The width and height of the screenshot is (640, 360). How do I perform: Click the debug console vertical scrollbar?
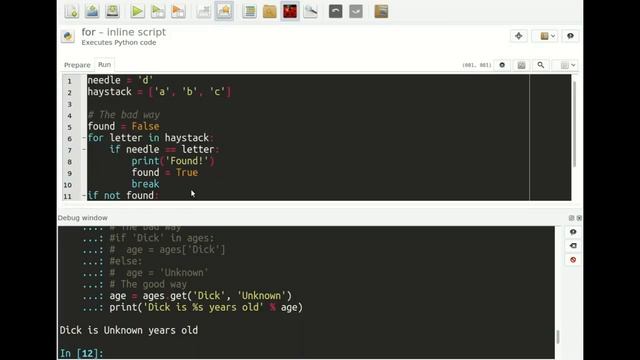click(558, 337)
